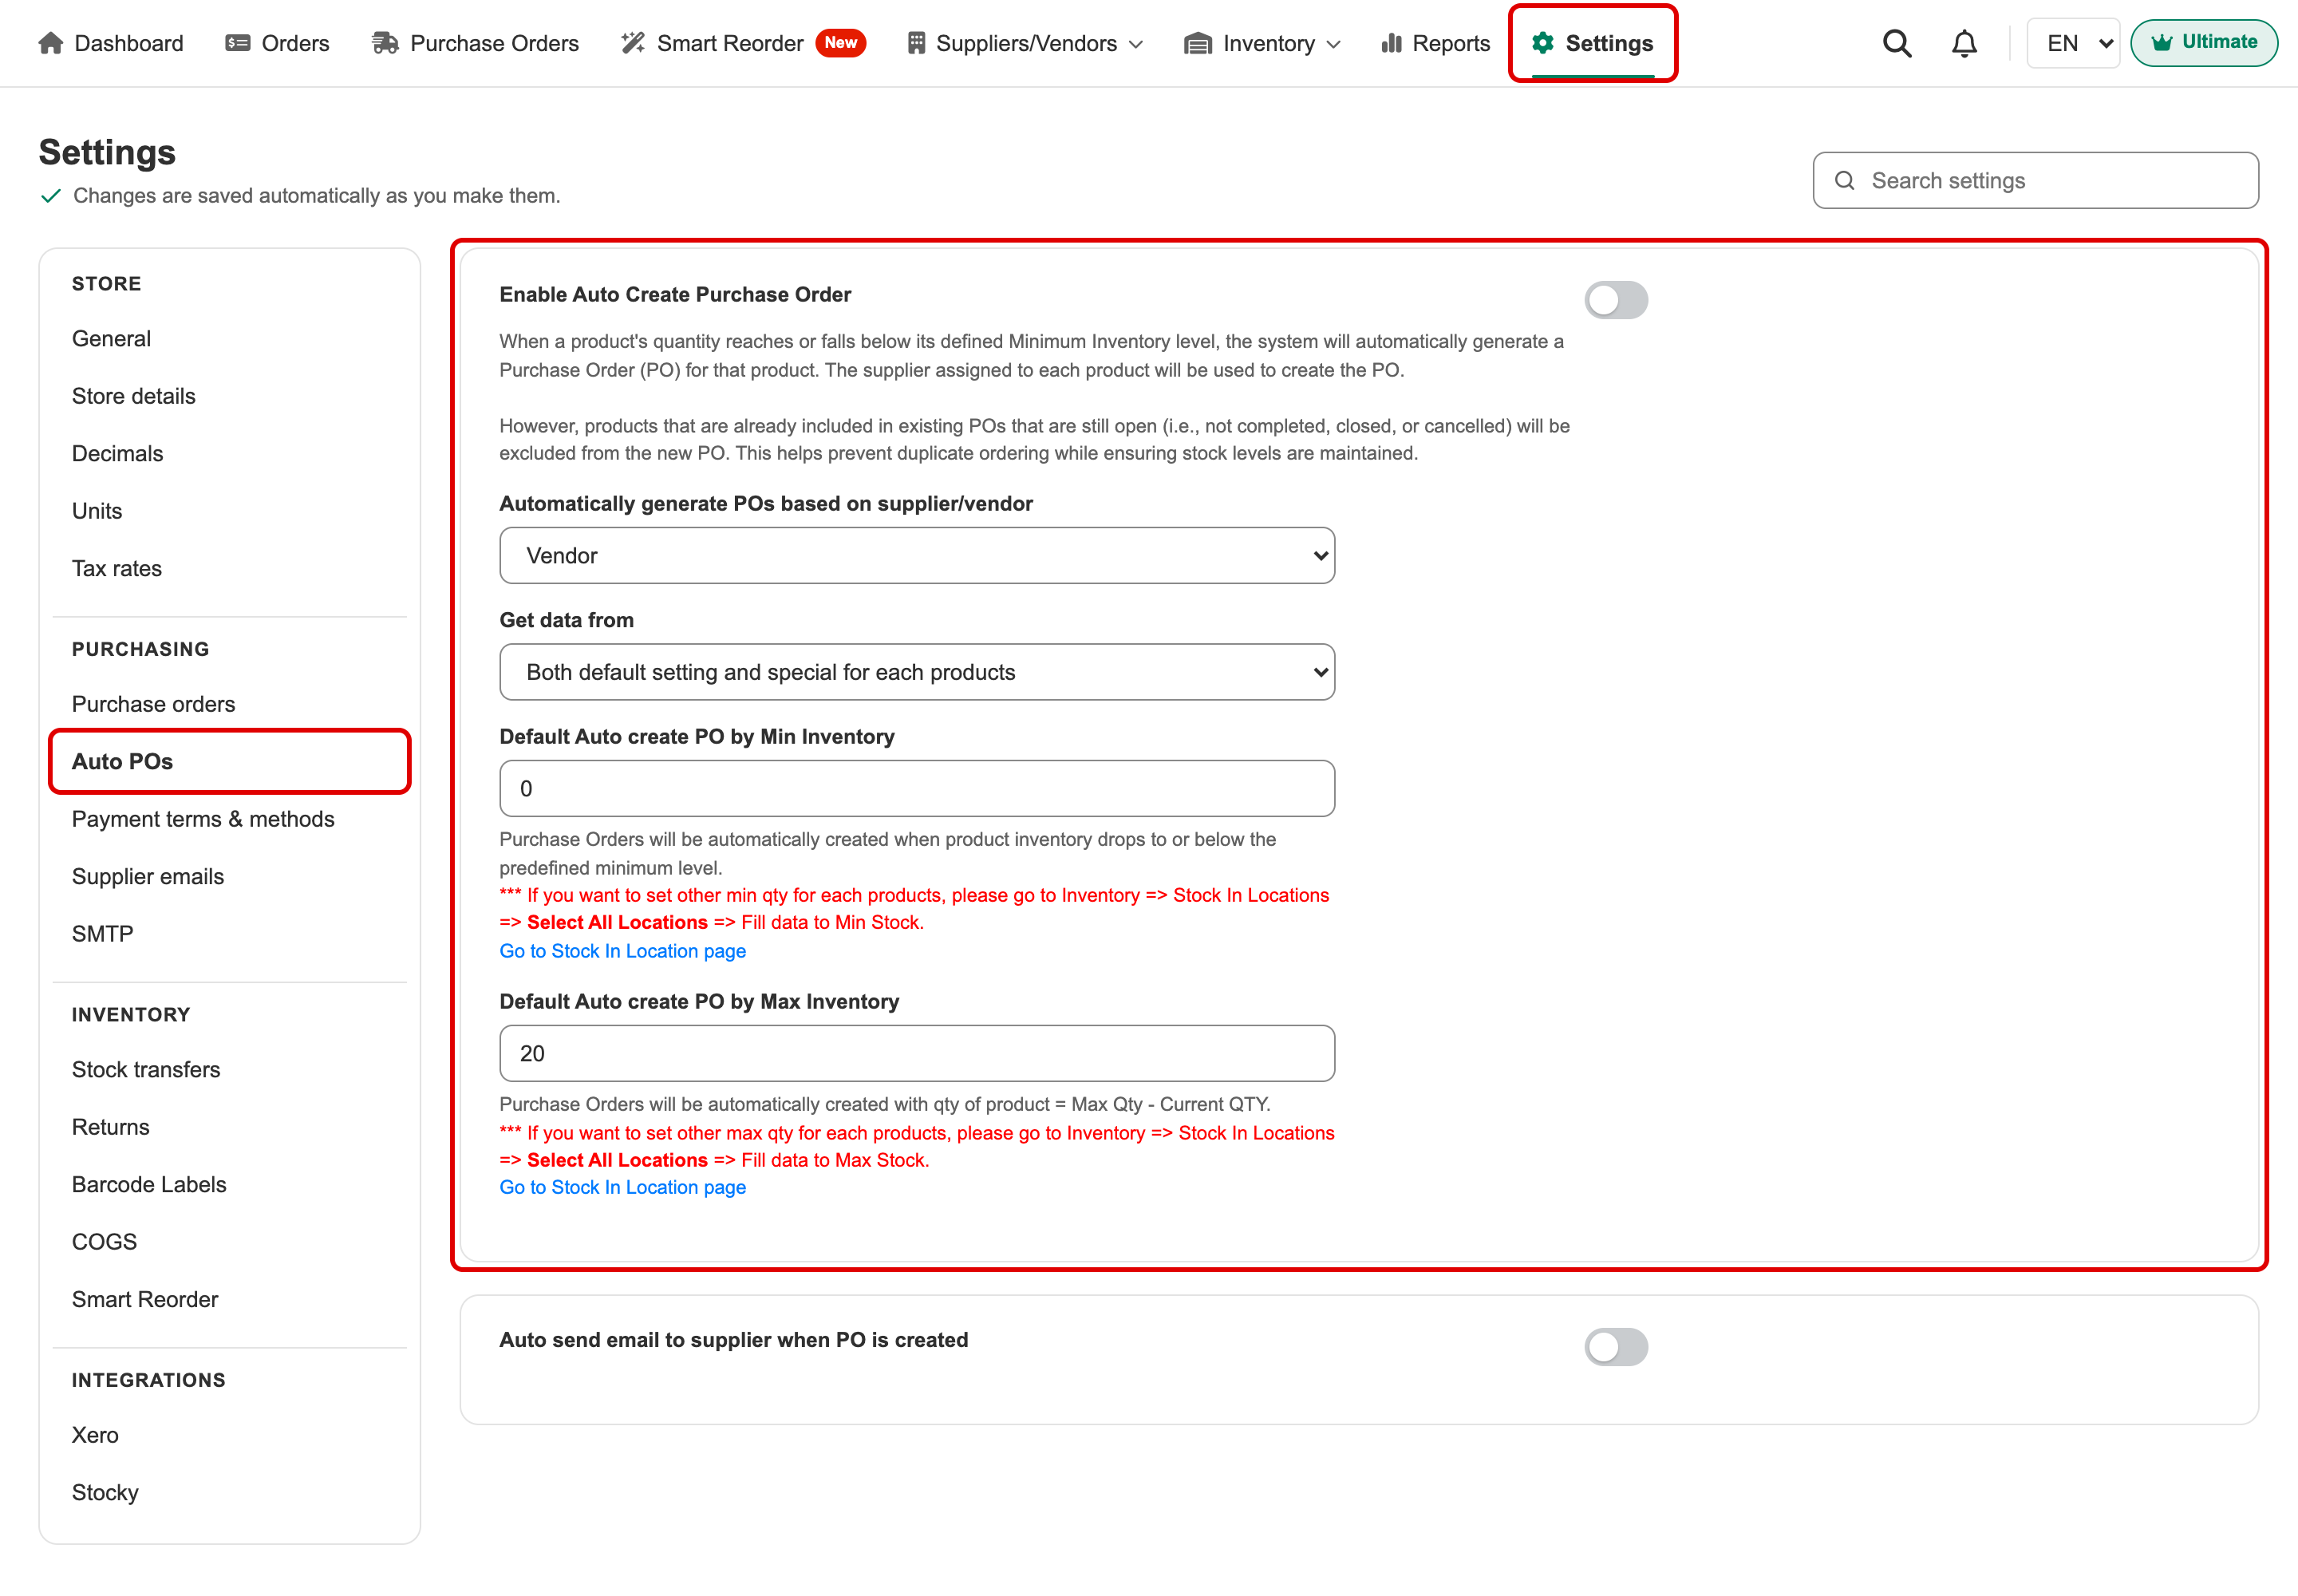2298x1596 pixels.
Task: Select Payment terms & methods in the sidebar
Action: (x=203, y=819)
